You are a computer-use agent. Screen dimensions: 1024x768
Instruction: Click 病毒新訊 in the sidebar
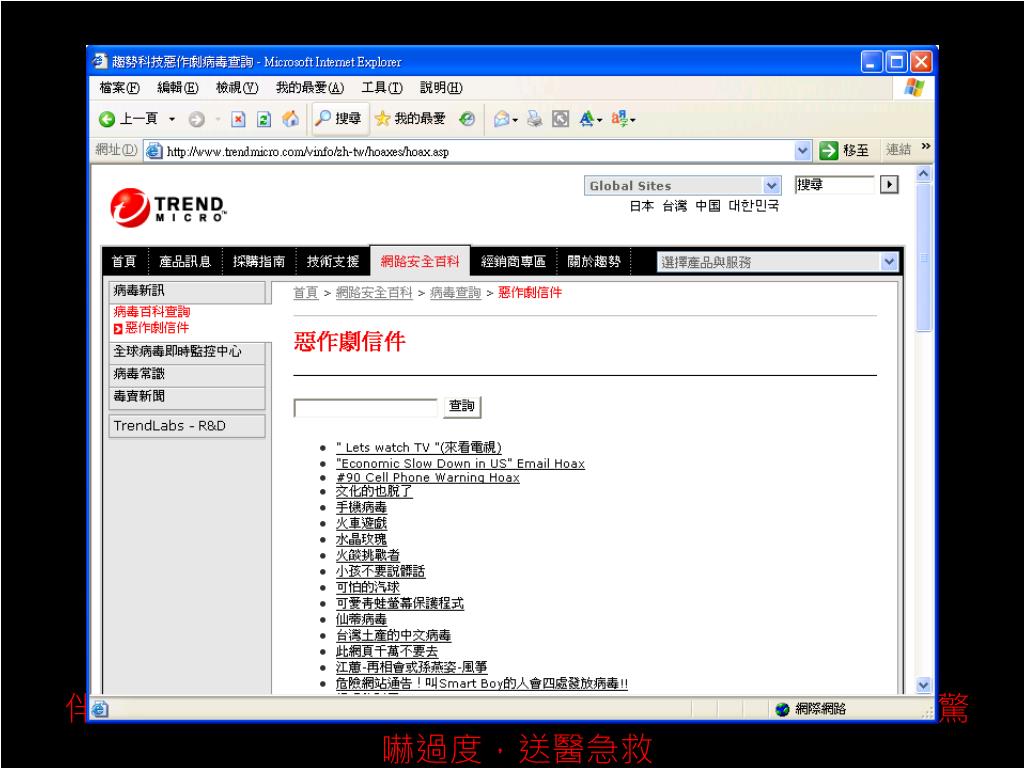coord(187,291)
